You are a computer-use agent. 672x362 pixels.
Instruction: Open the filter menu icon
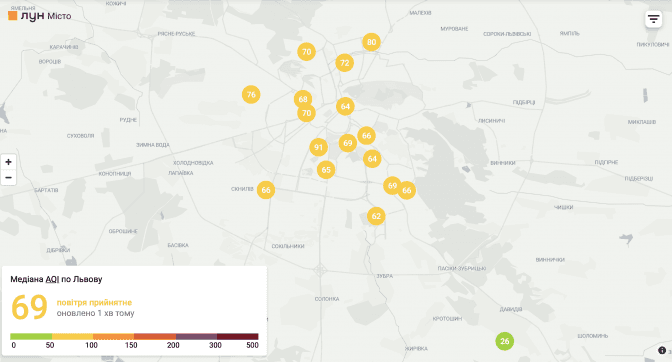653,19
